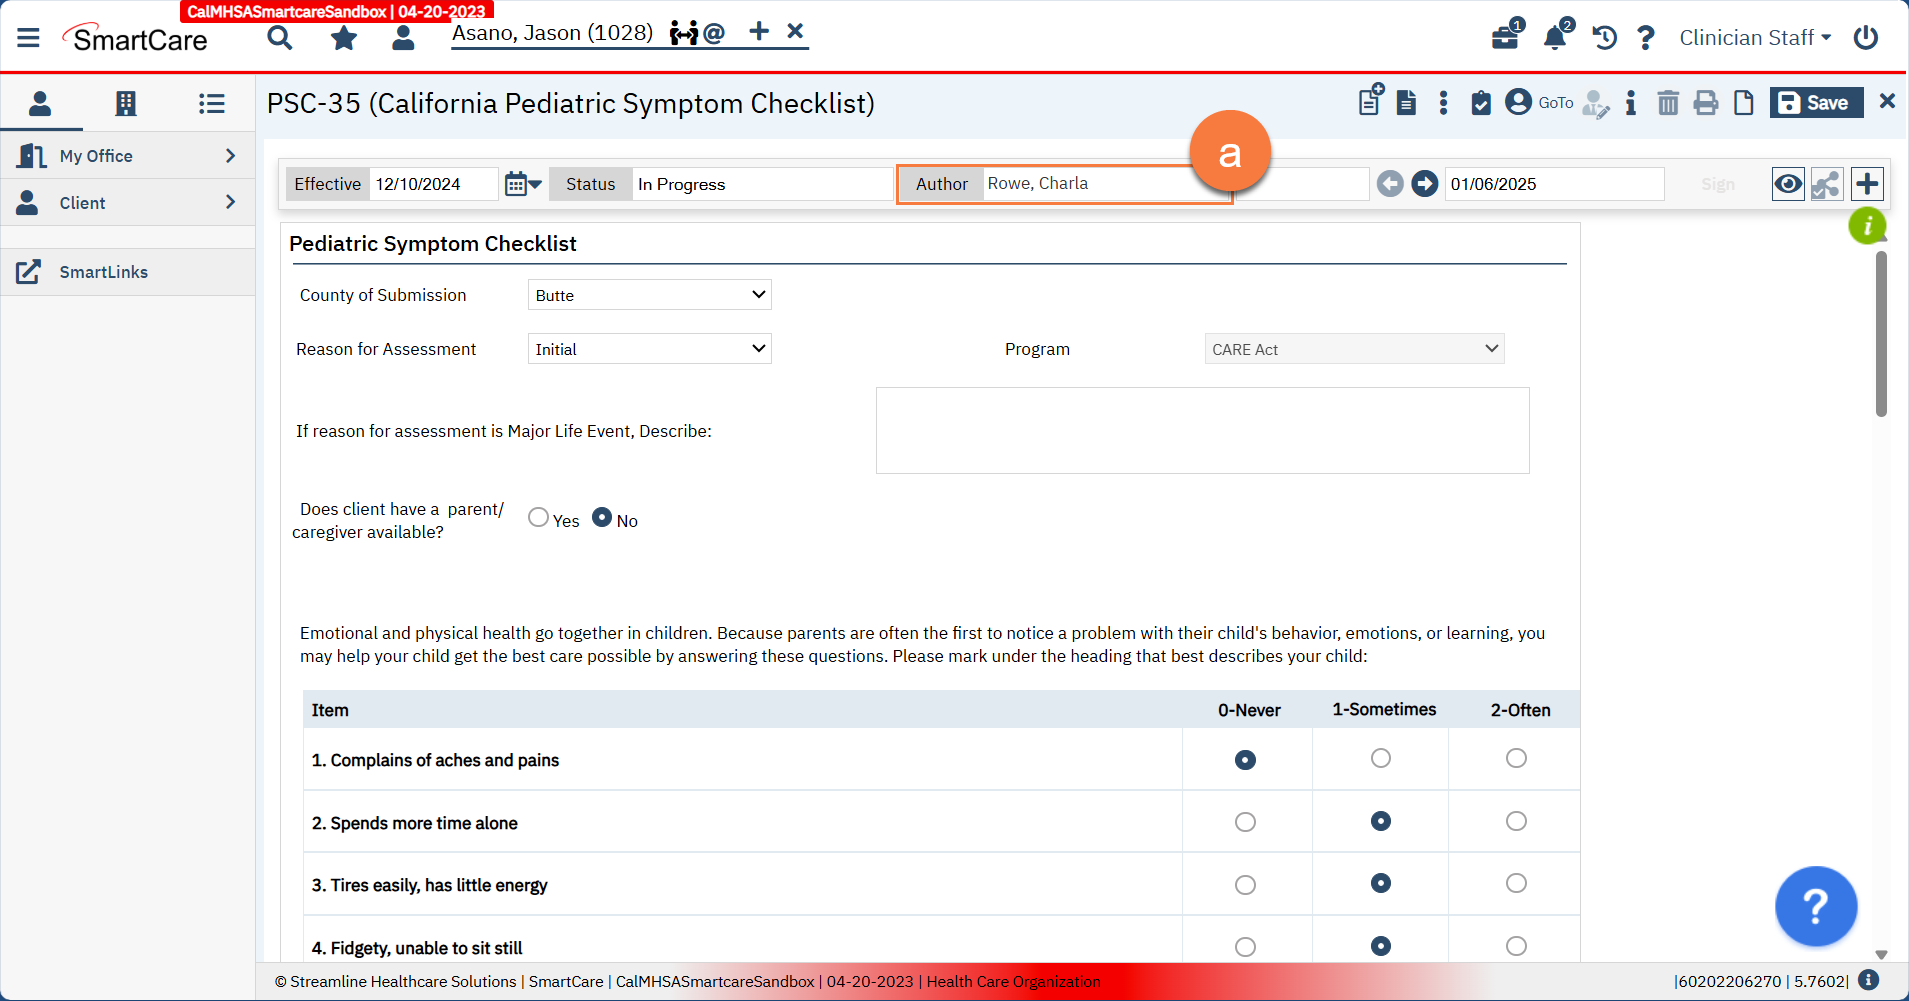Open the search magnifier icon

(x=280, y=38)
